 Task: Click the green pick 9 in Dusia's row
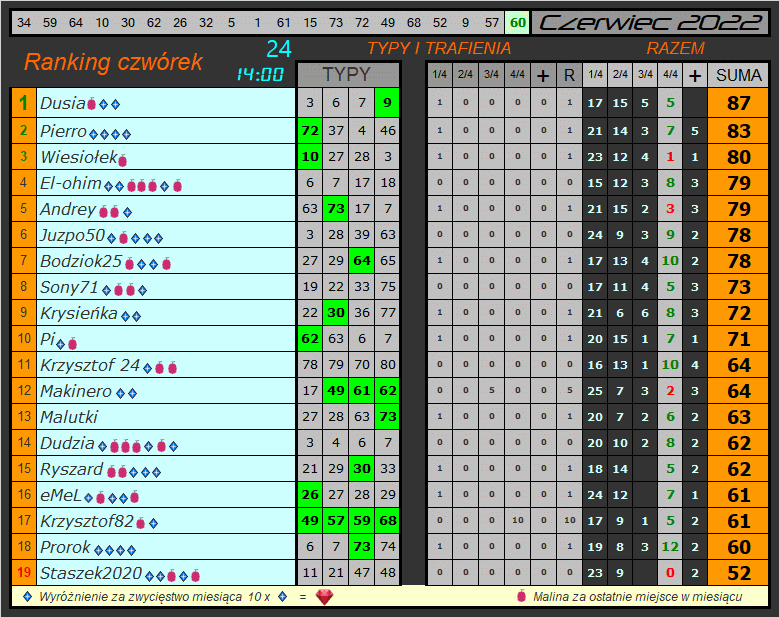pos(388,103)
